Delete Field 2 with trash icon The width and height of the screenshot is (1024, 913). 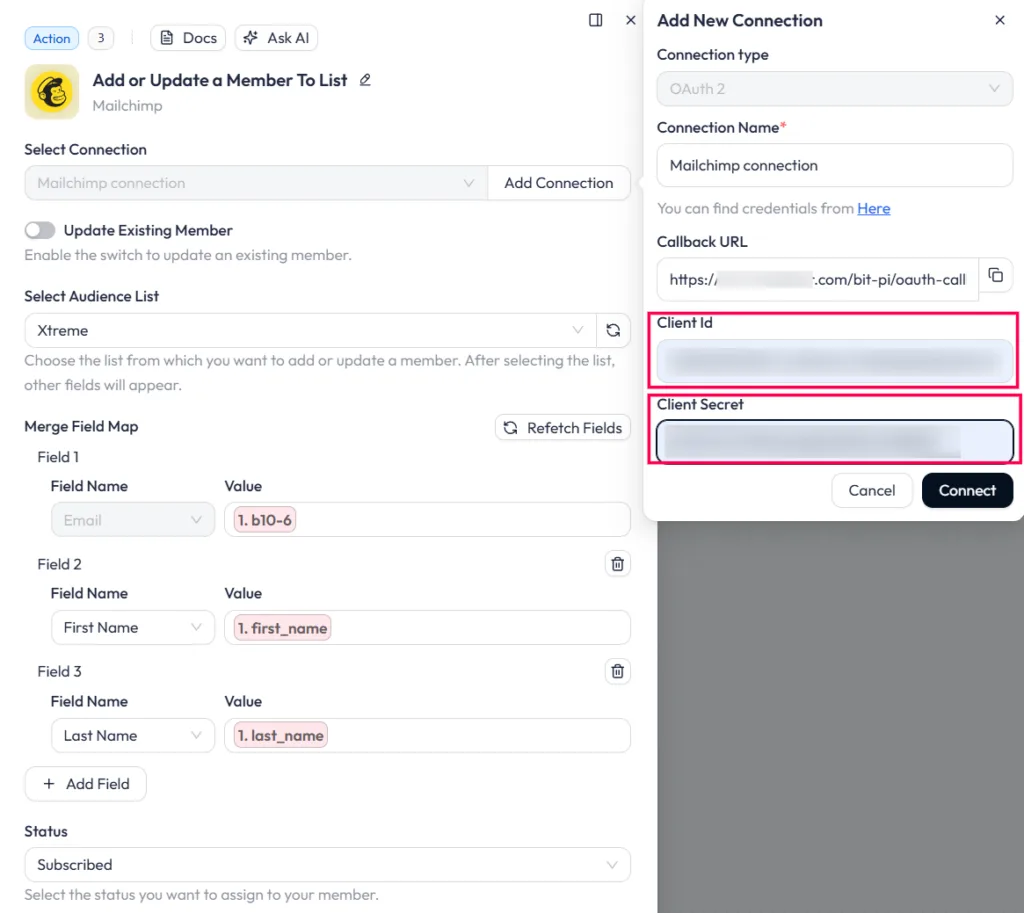(617, 564)
